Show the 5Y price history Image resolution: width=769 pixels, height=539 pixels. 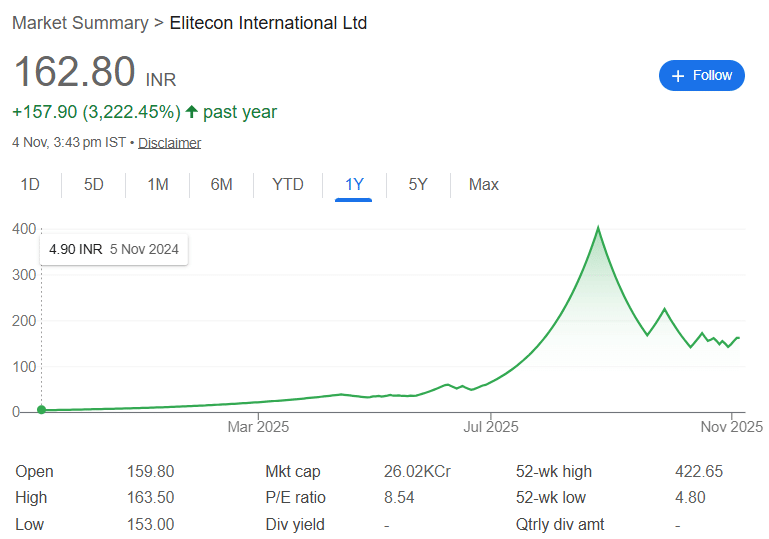coord(418,184)
